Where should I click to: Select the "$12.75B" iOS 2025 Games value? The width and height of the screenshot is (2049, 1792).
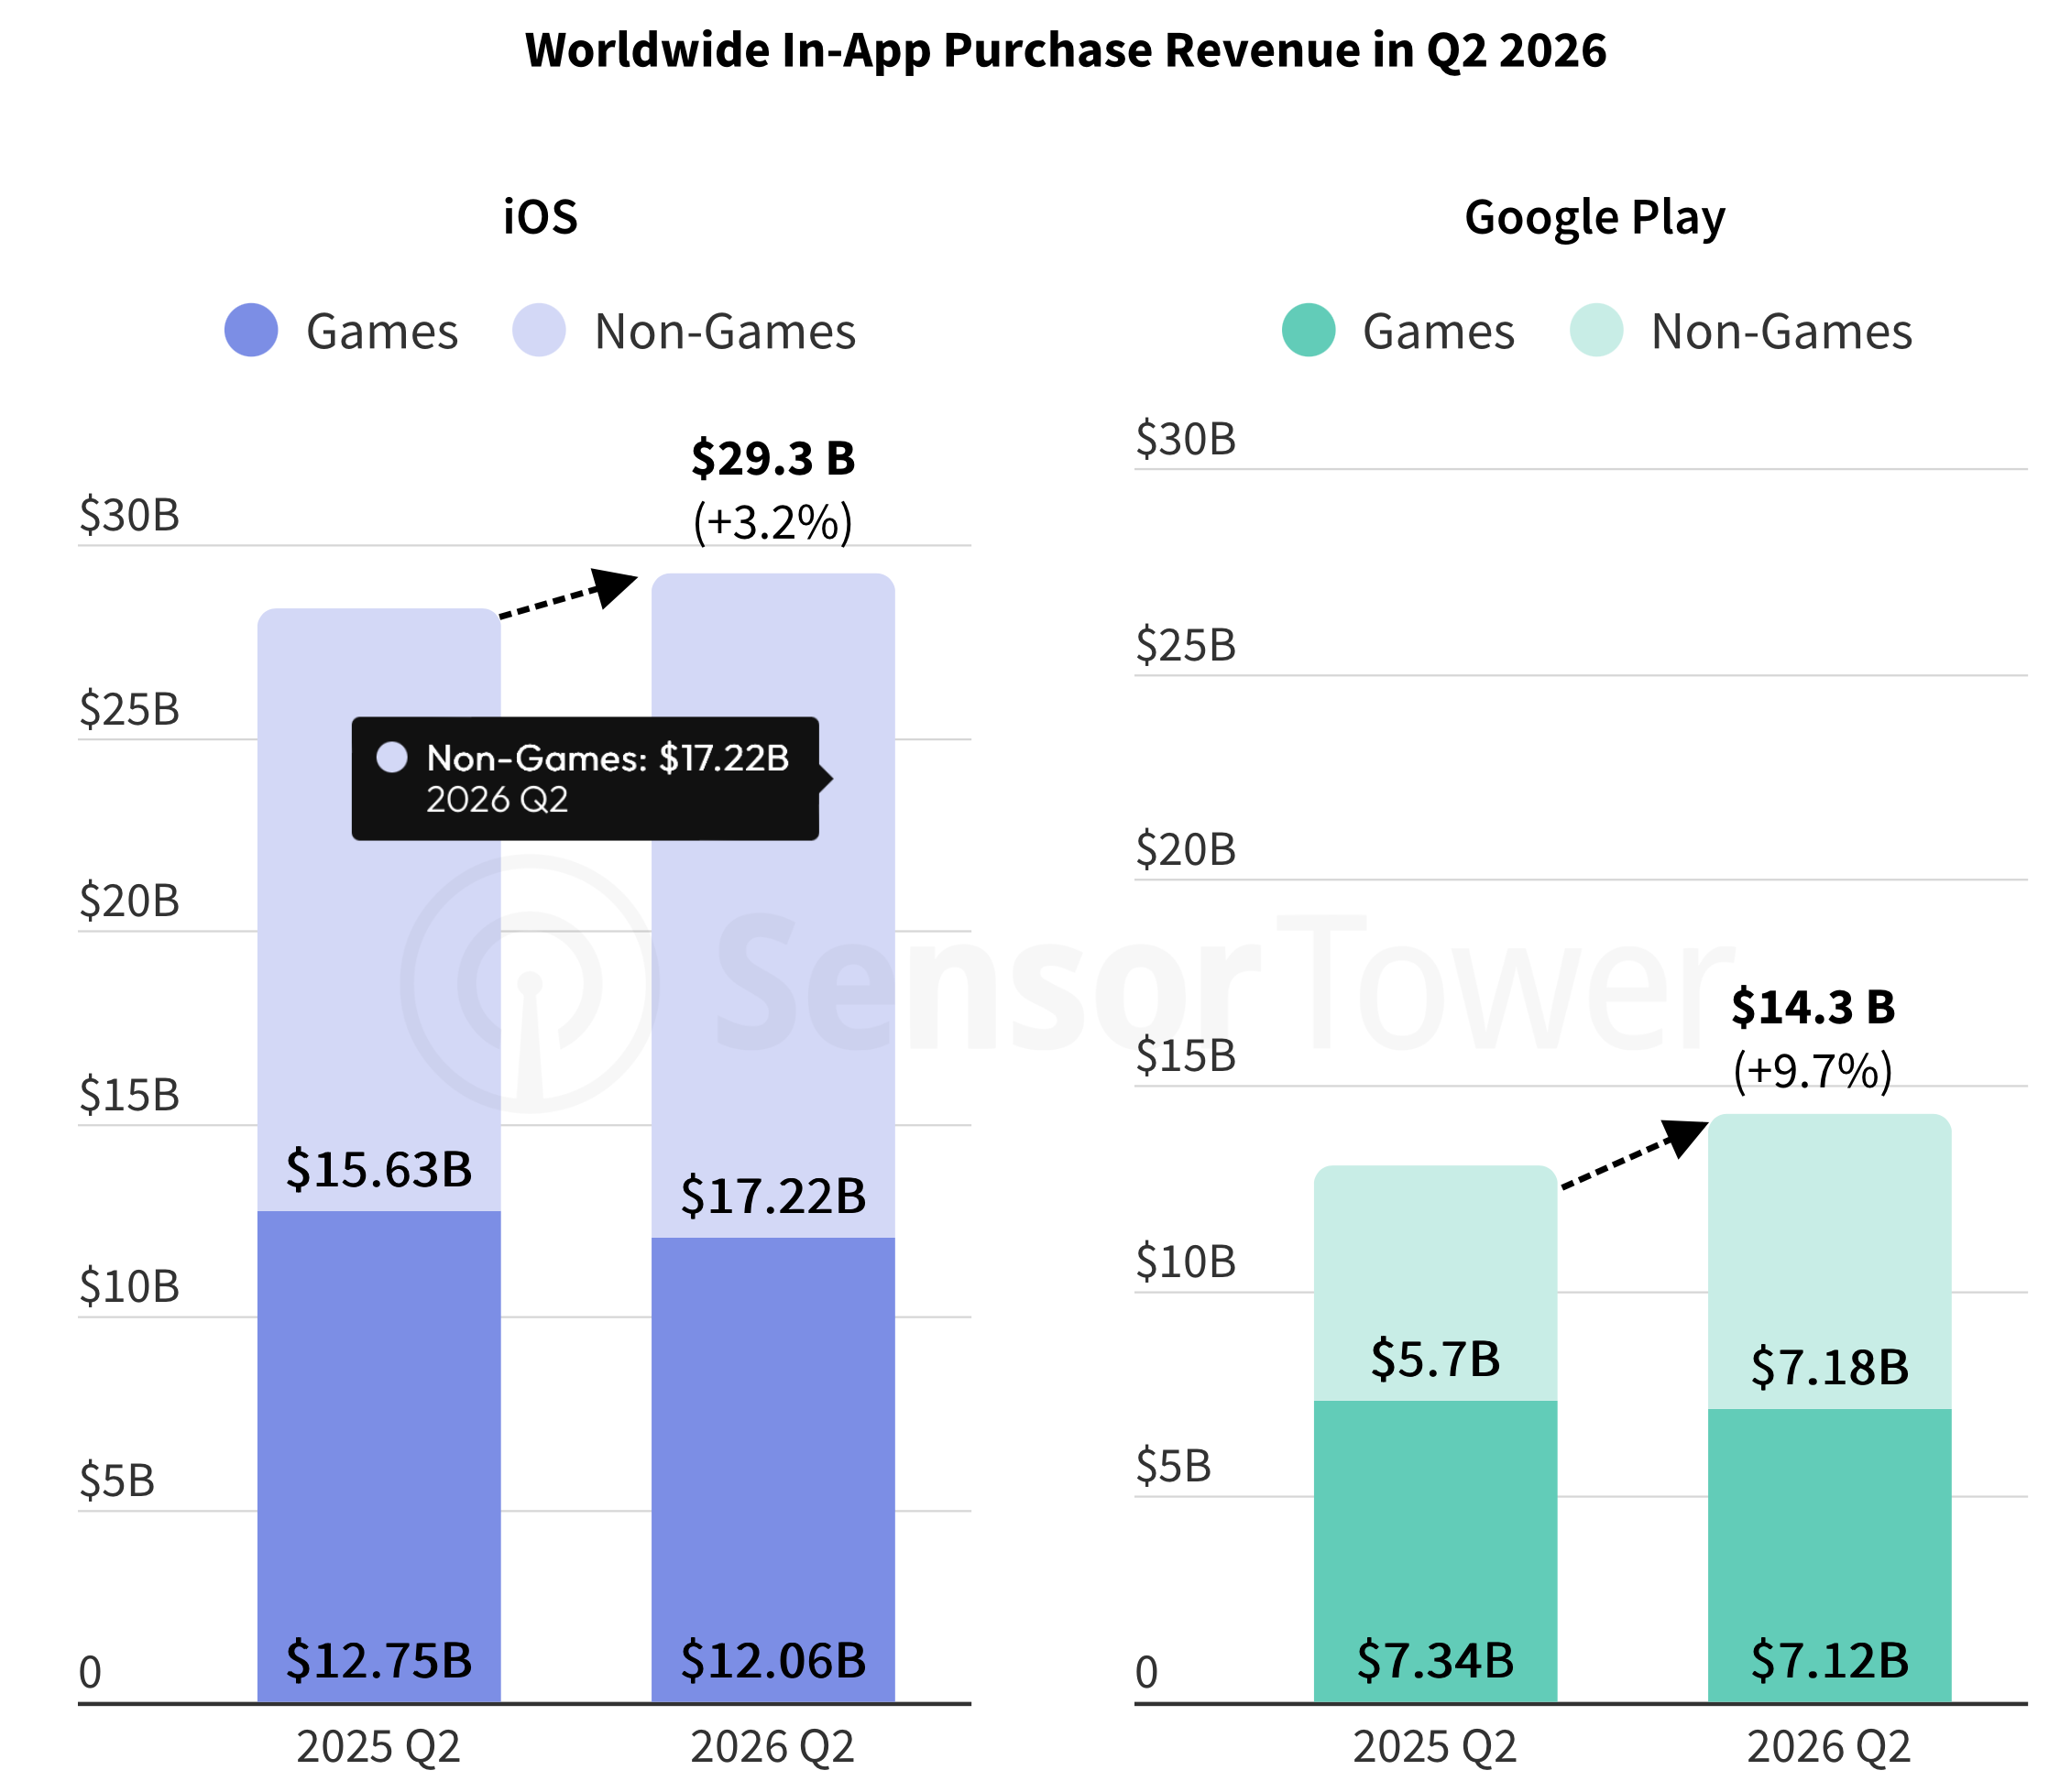(x=379, y=1660)
